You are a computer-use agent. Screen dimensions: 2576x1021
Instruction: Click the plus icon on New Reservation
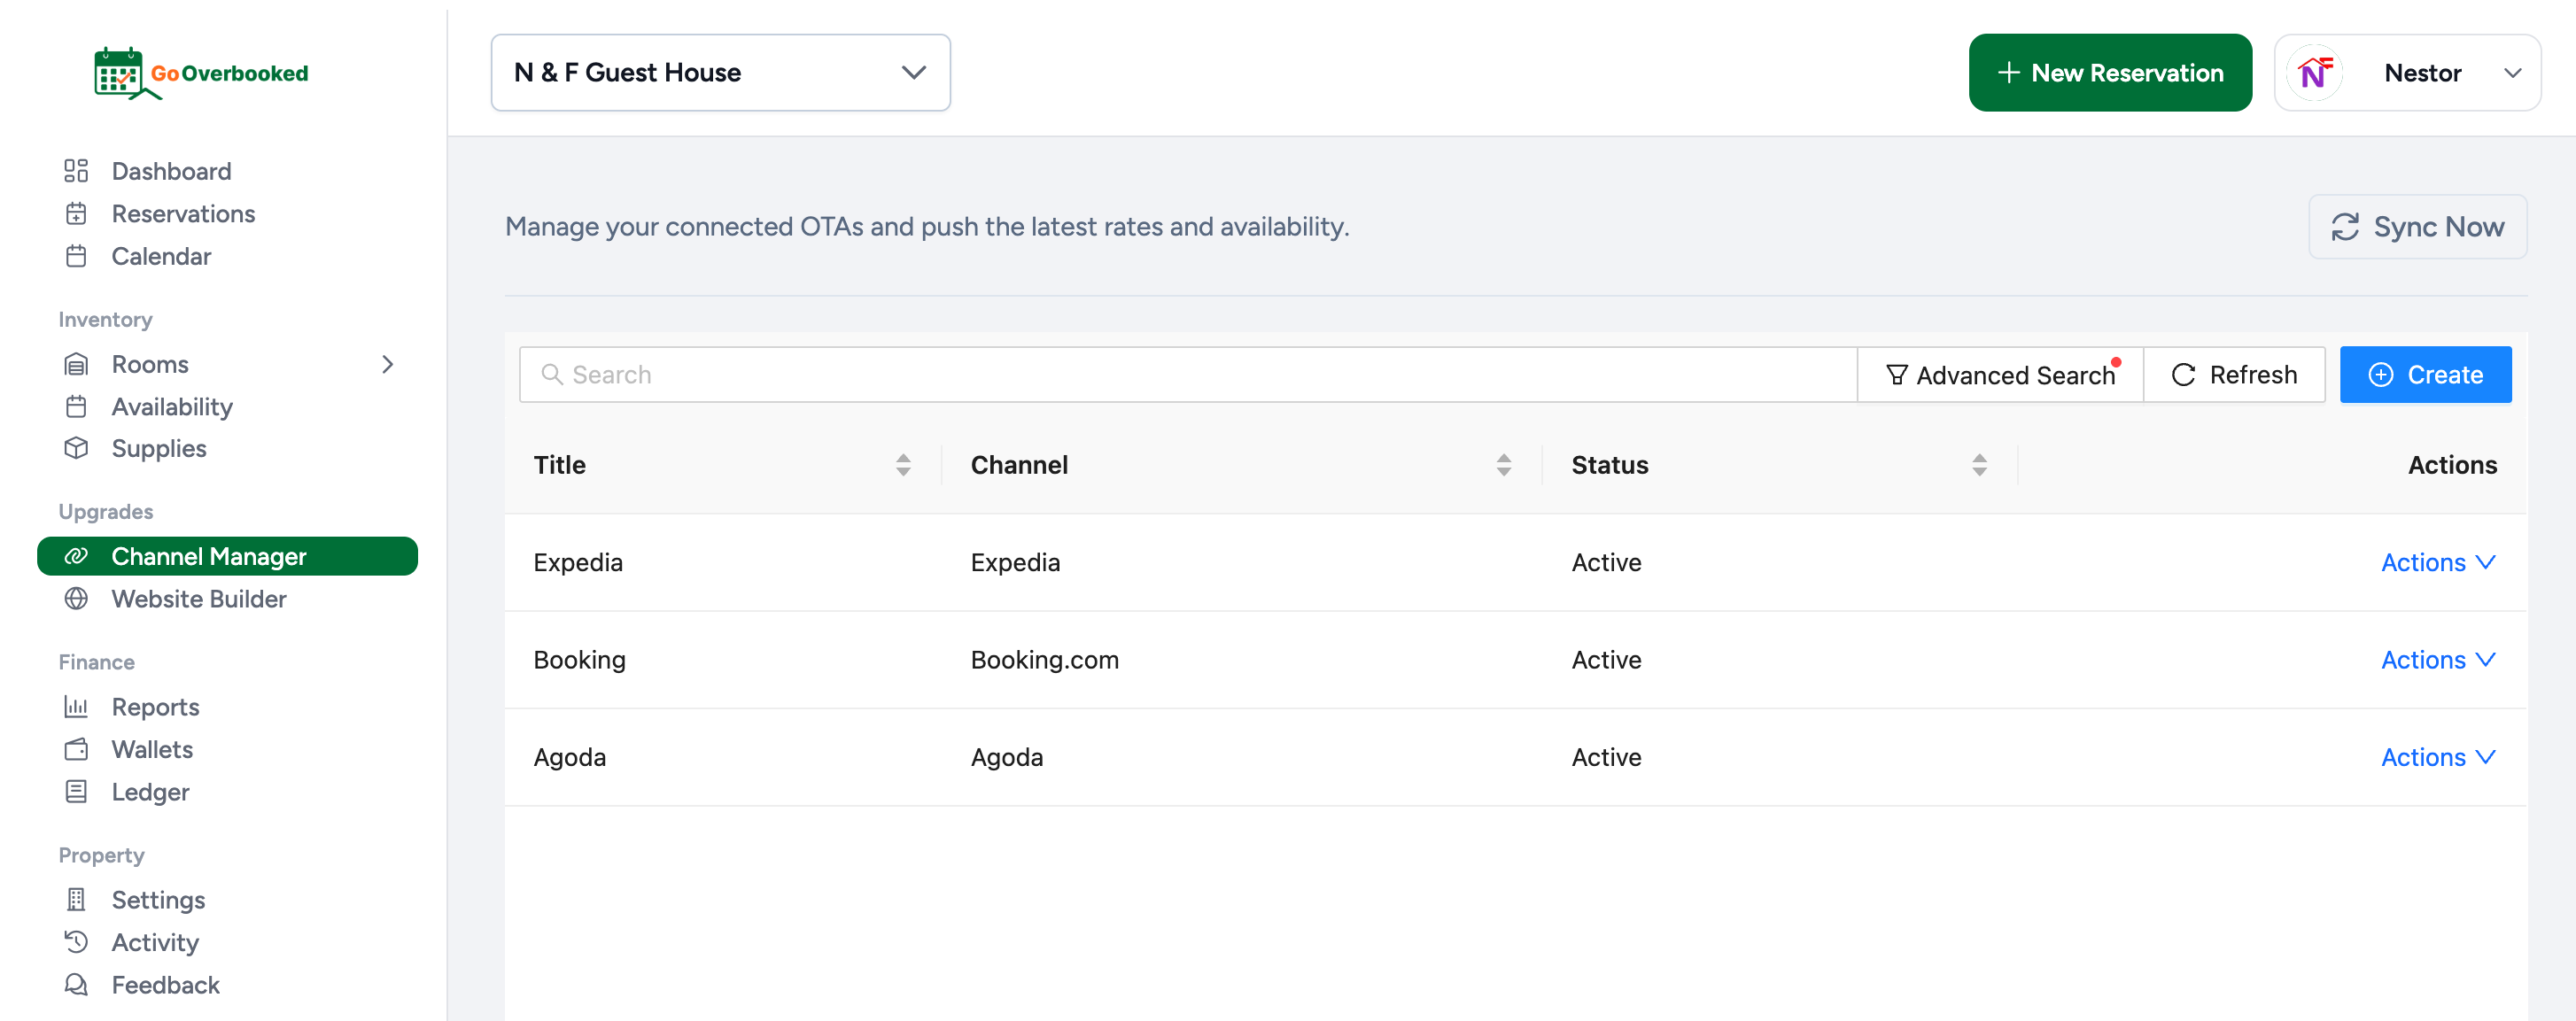(x=2008, y=73)
